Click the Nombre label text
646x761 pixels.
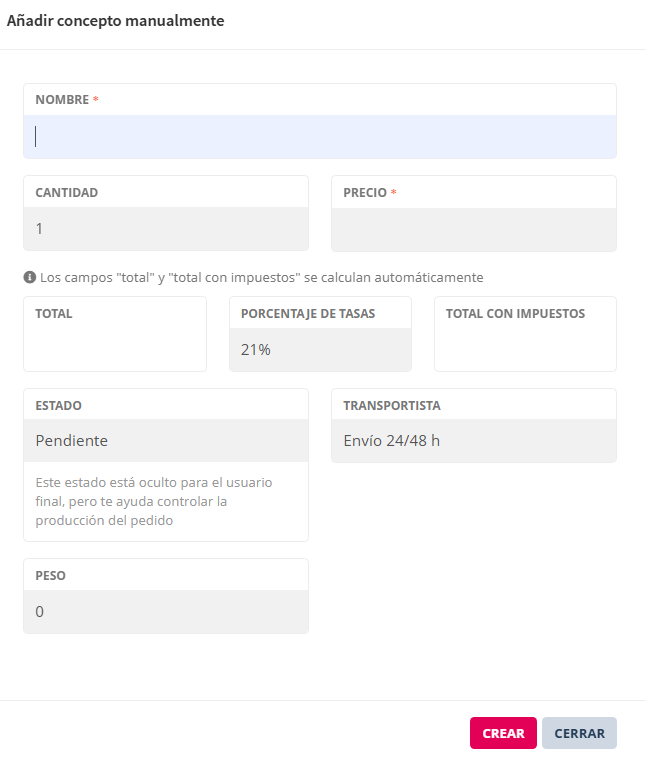click(61, 100)
